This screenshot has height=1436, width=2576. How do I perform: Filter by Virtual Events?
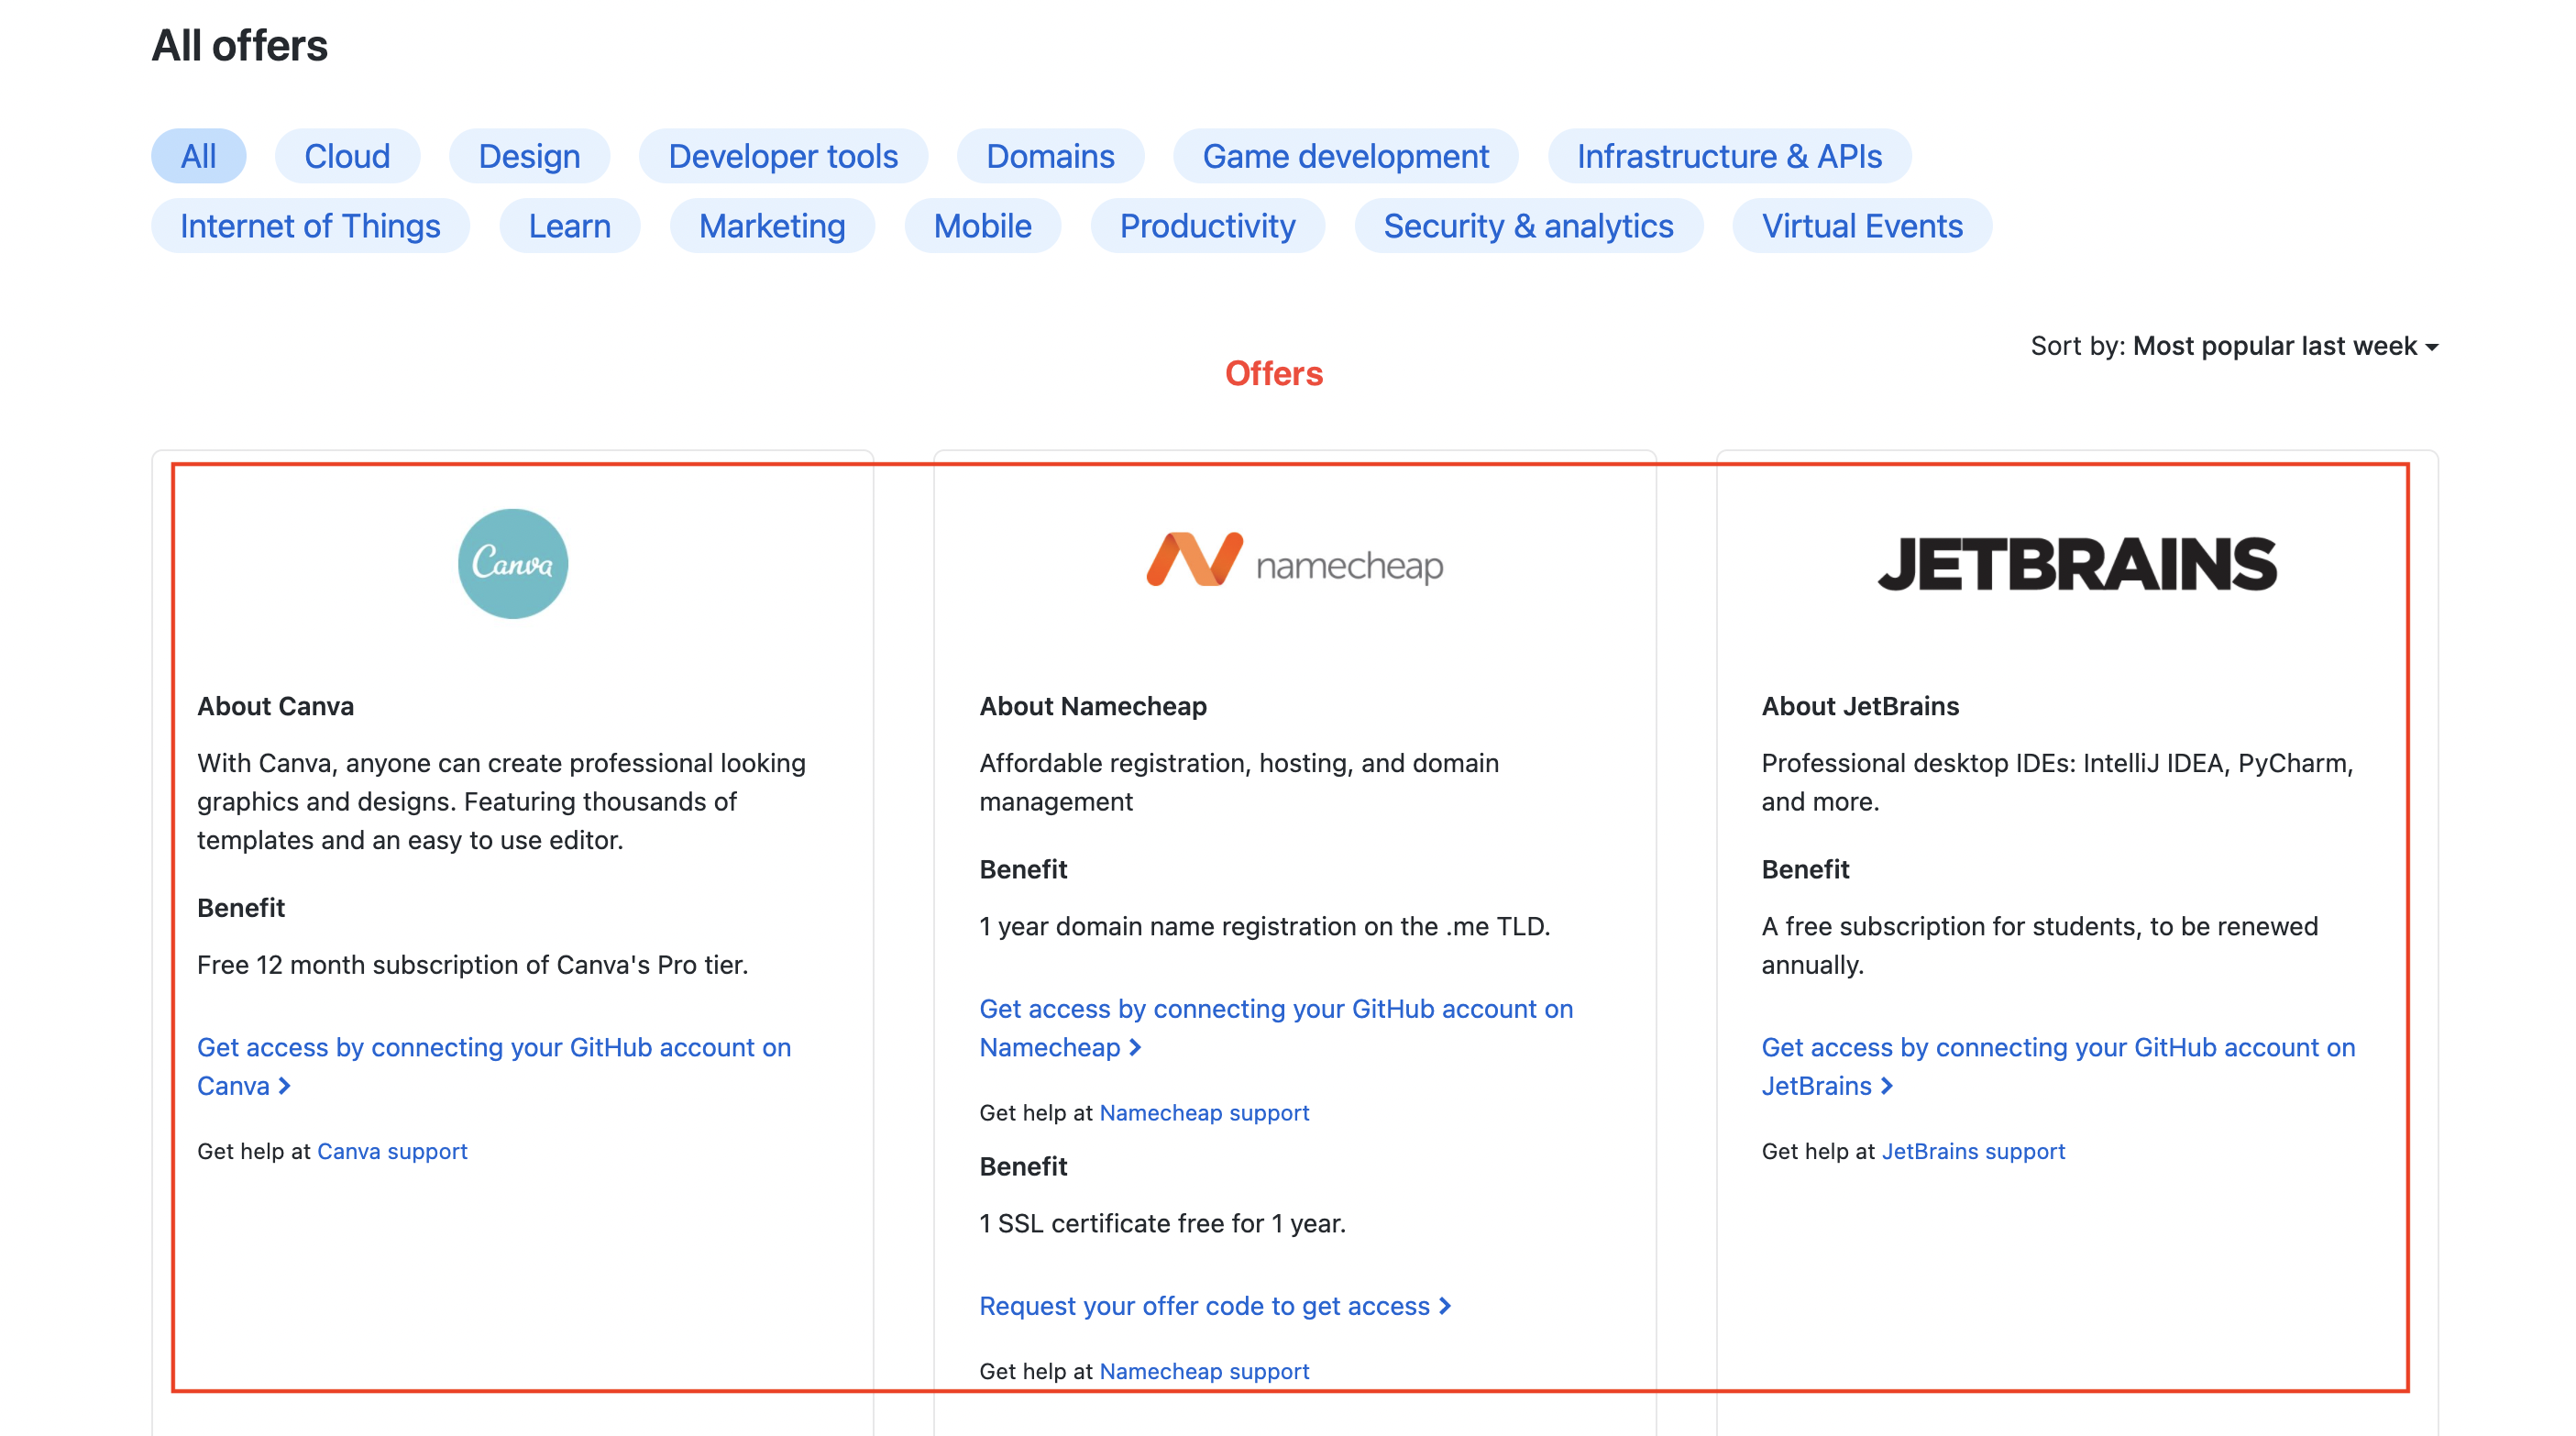point(1862,226)
